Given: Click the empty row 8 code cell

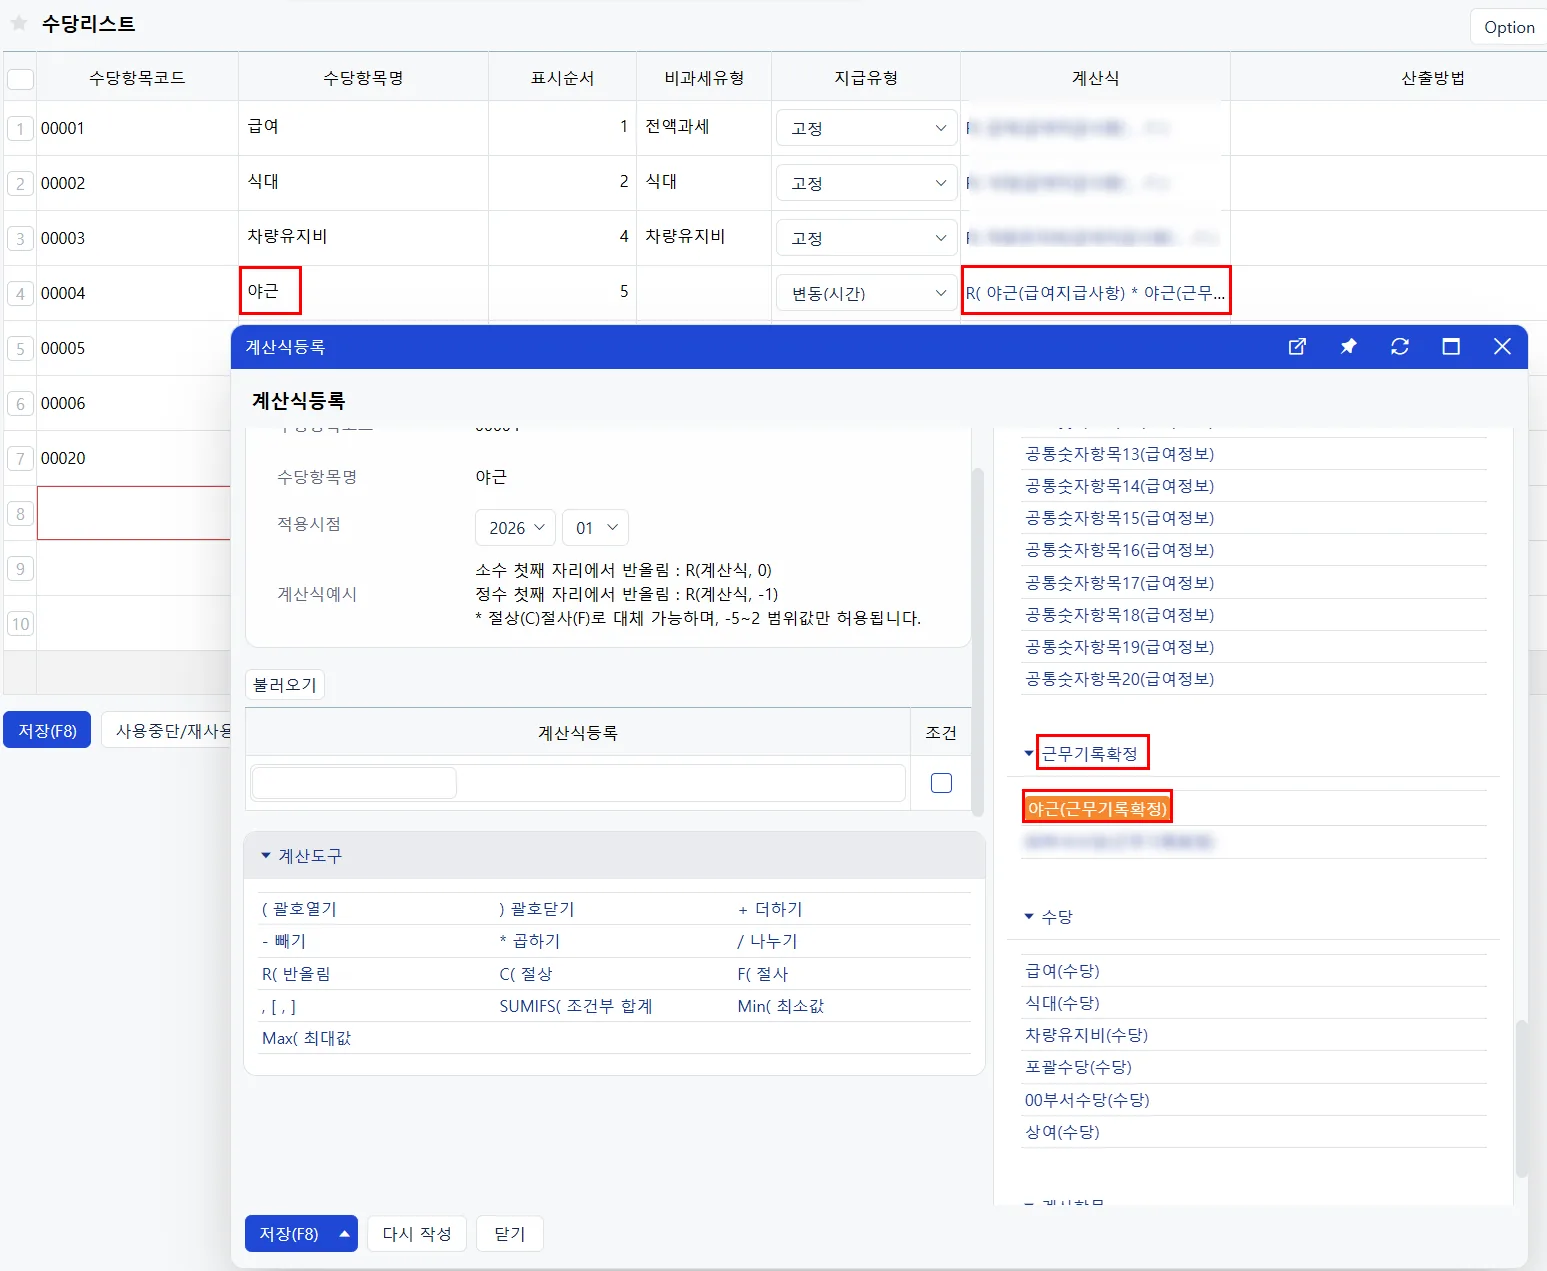Looking at the screenshot, I should 134,513.
